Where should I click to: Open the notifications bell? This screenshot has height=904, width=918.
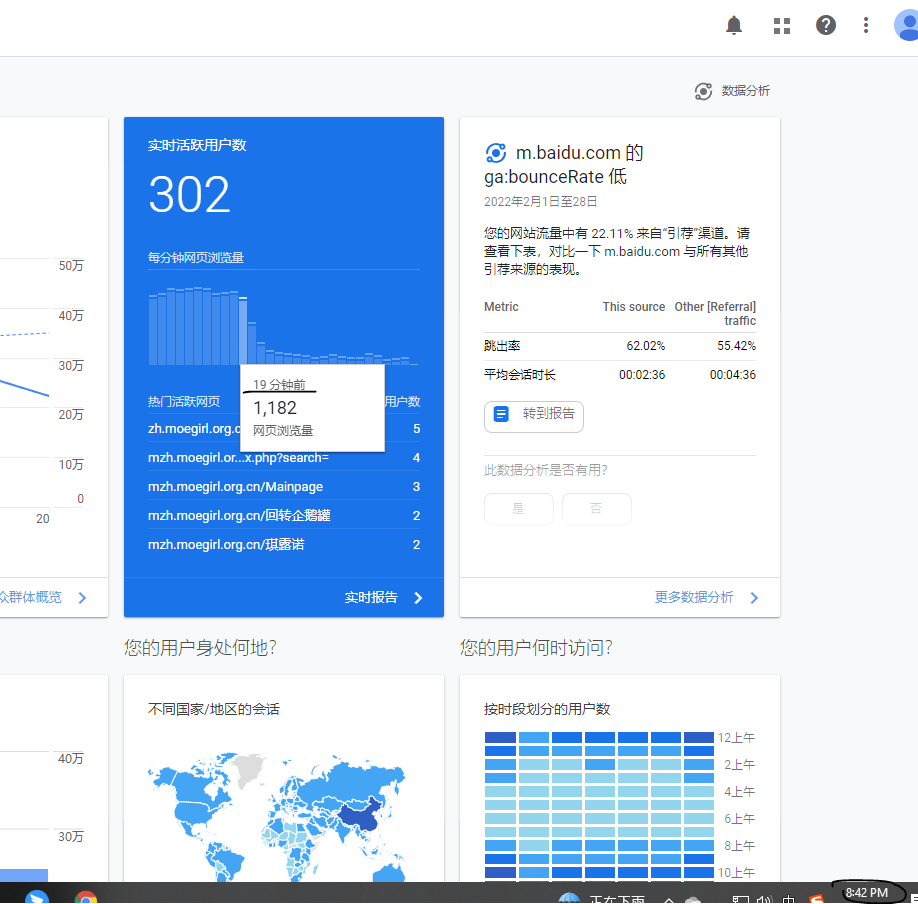coord(734,26)
